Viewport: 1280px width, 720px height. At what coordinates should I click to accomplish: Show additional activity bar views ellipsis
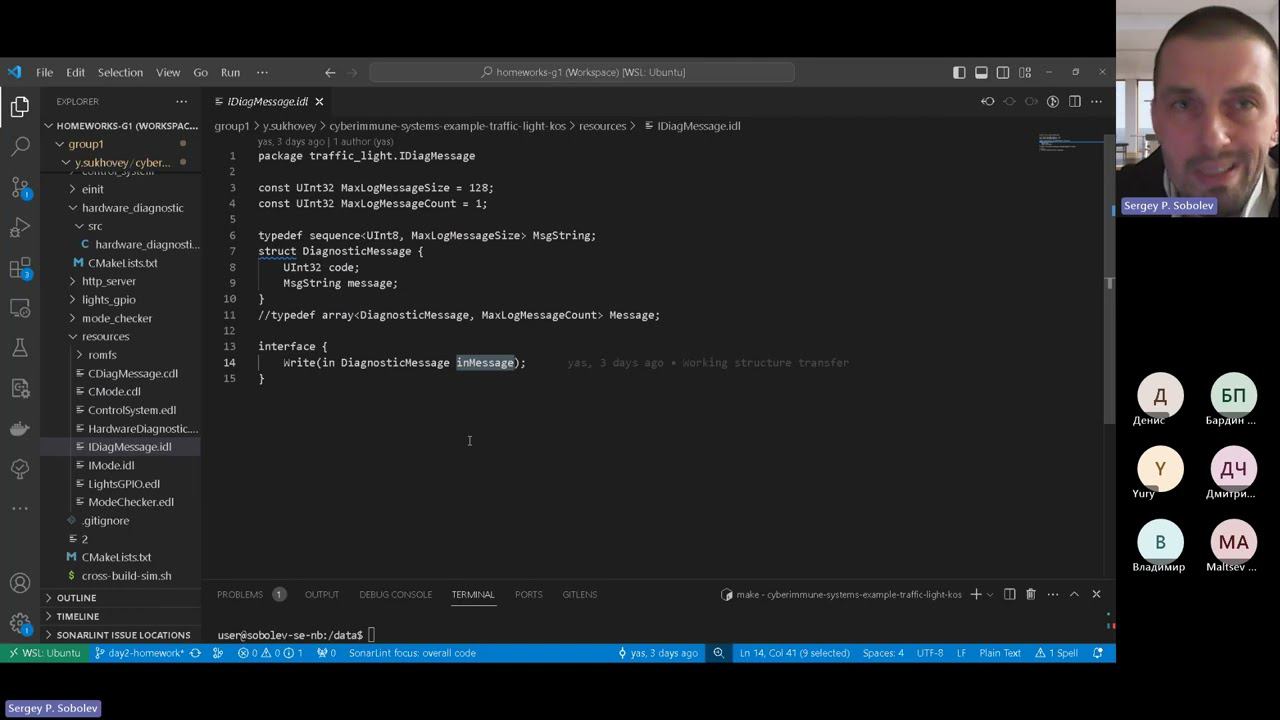20,508
